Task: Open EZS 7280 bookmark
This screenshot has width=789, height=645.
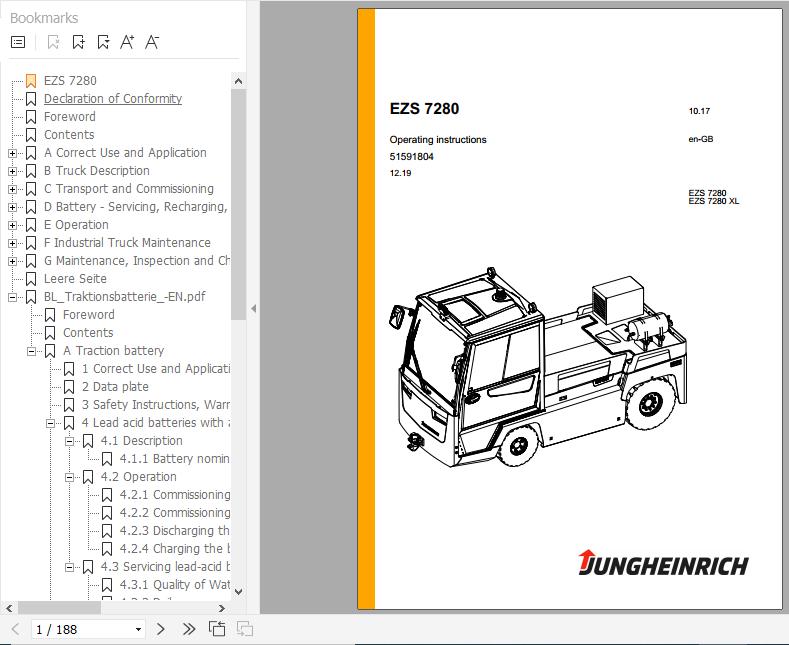Action: (70, 81)
